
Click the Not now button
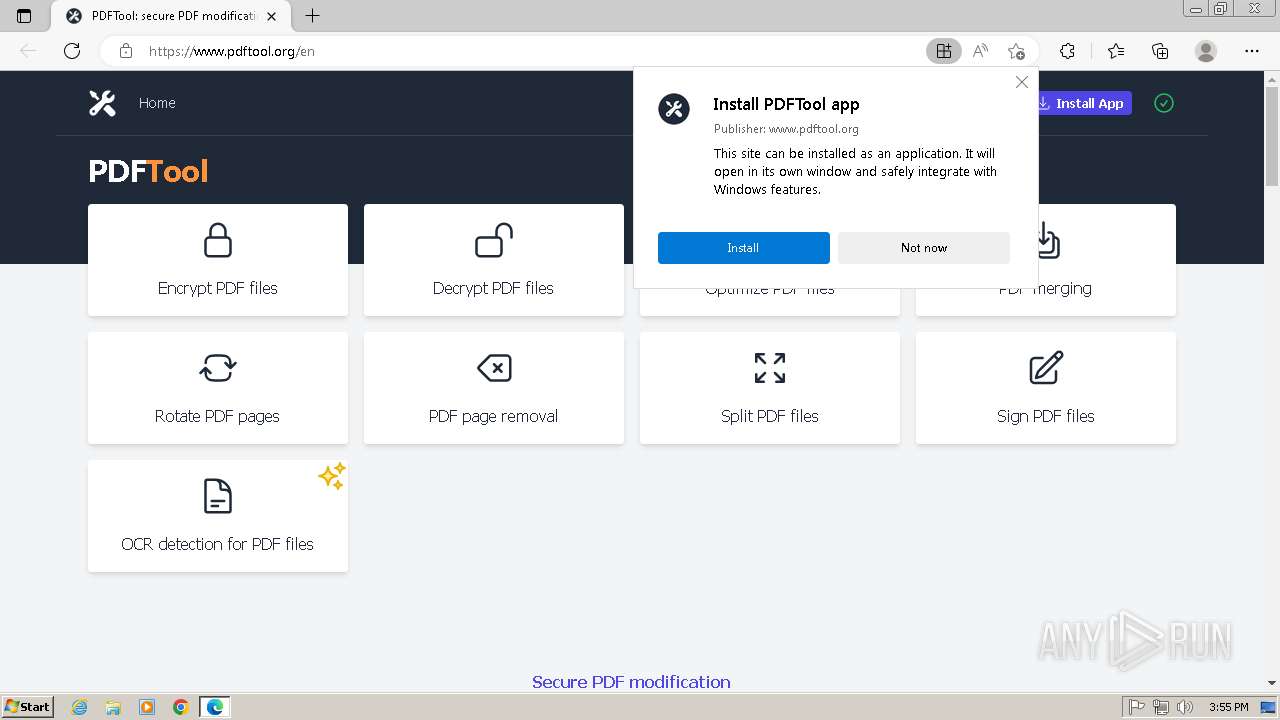[924, 248]
